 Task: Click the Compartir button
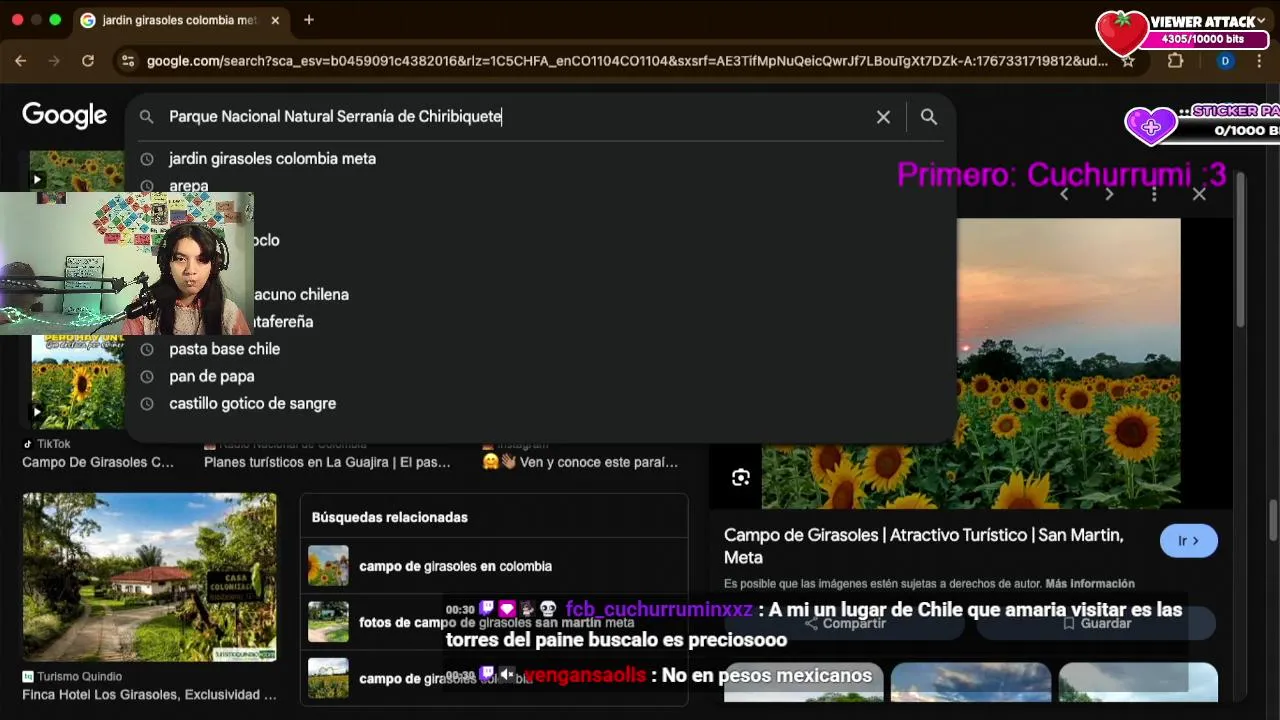pos(844,623)
